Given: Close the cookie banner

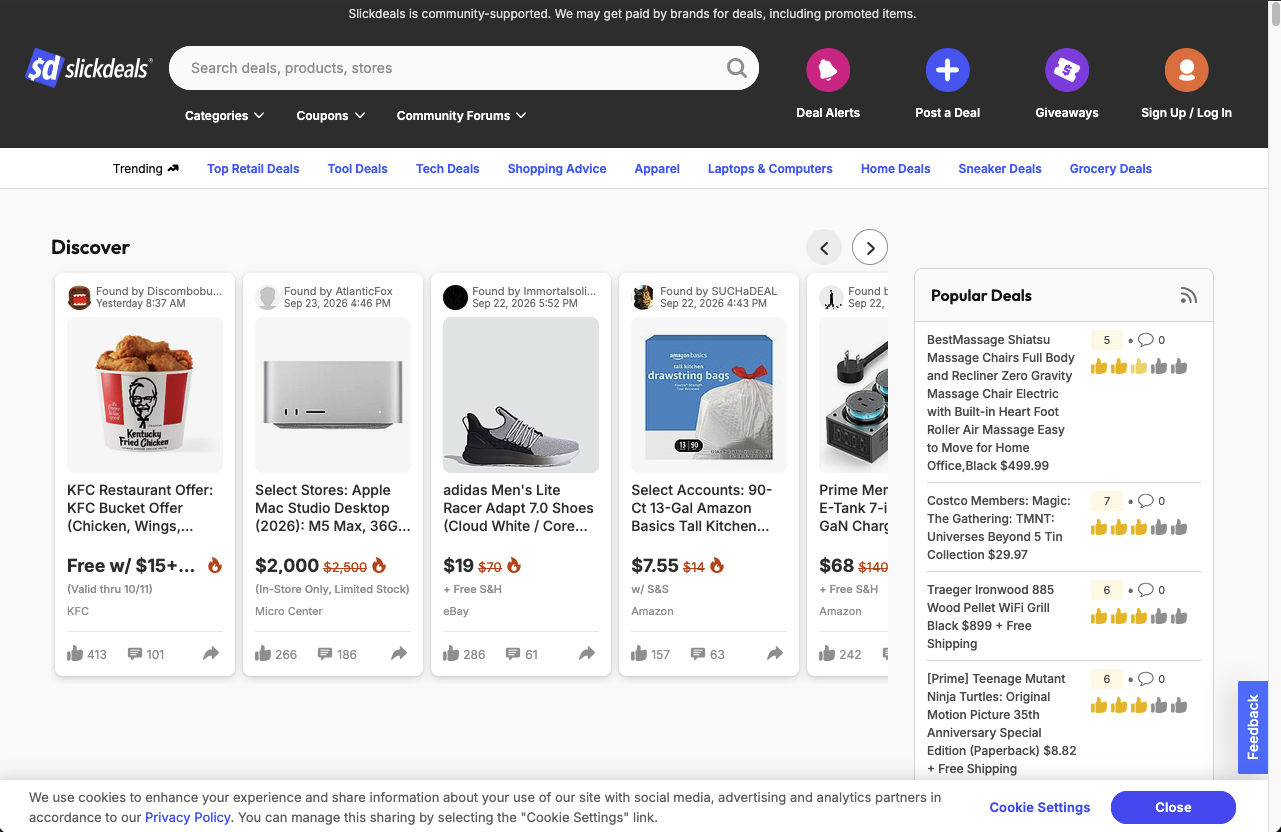Looking at the screenshot, I should pyautogui.click(x=1173, y=808).
